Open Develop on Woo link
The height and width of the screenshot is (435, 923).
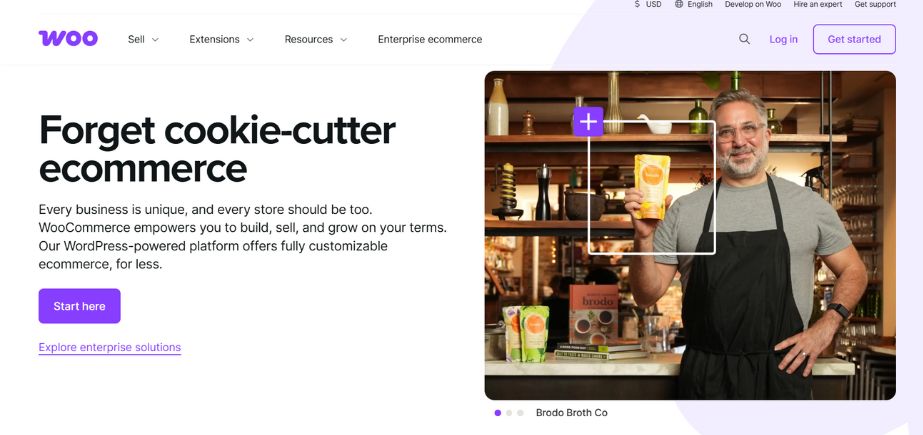753,4
